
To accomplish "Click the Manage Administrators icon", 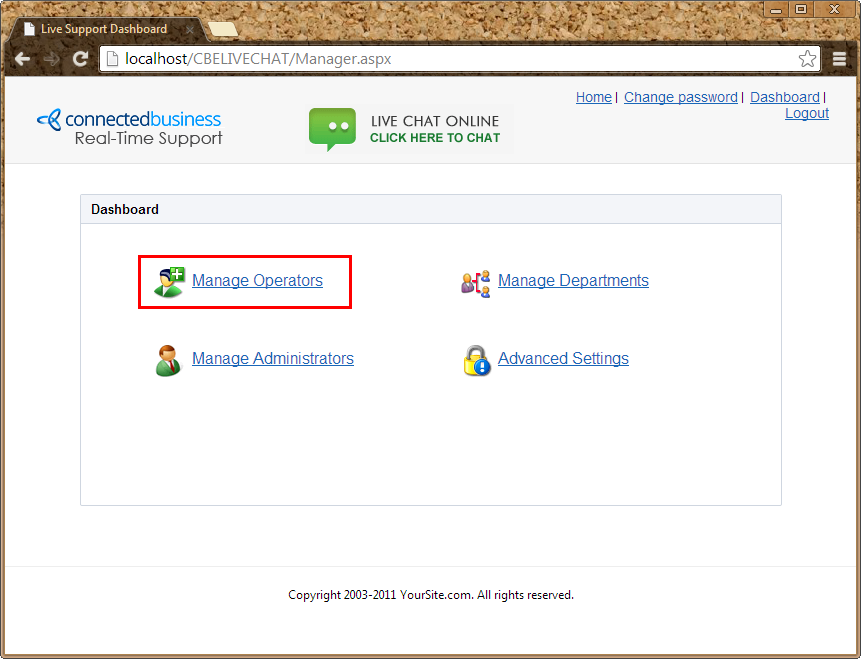I will tap(168, 361).
